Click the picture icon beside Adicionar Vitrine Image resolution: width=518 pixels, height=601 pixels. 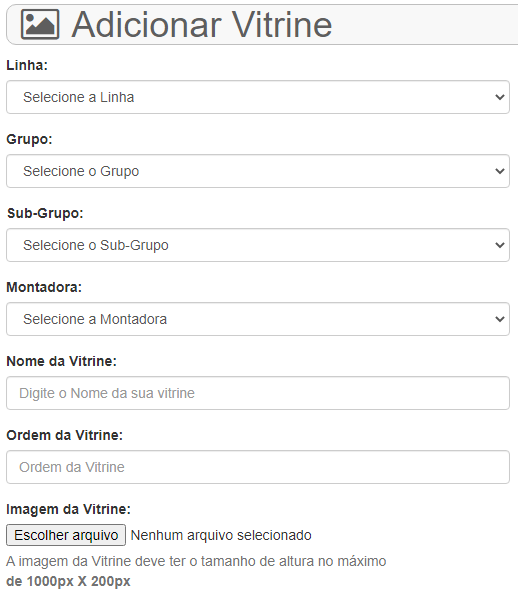(40, 25)
